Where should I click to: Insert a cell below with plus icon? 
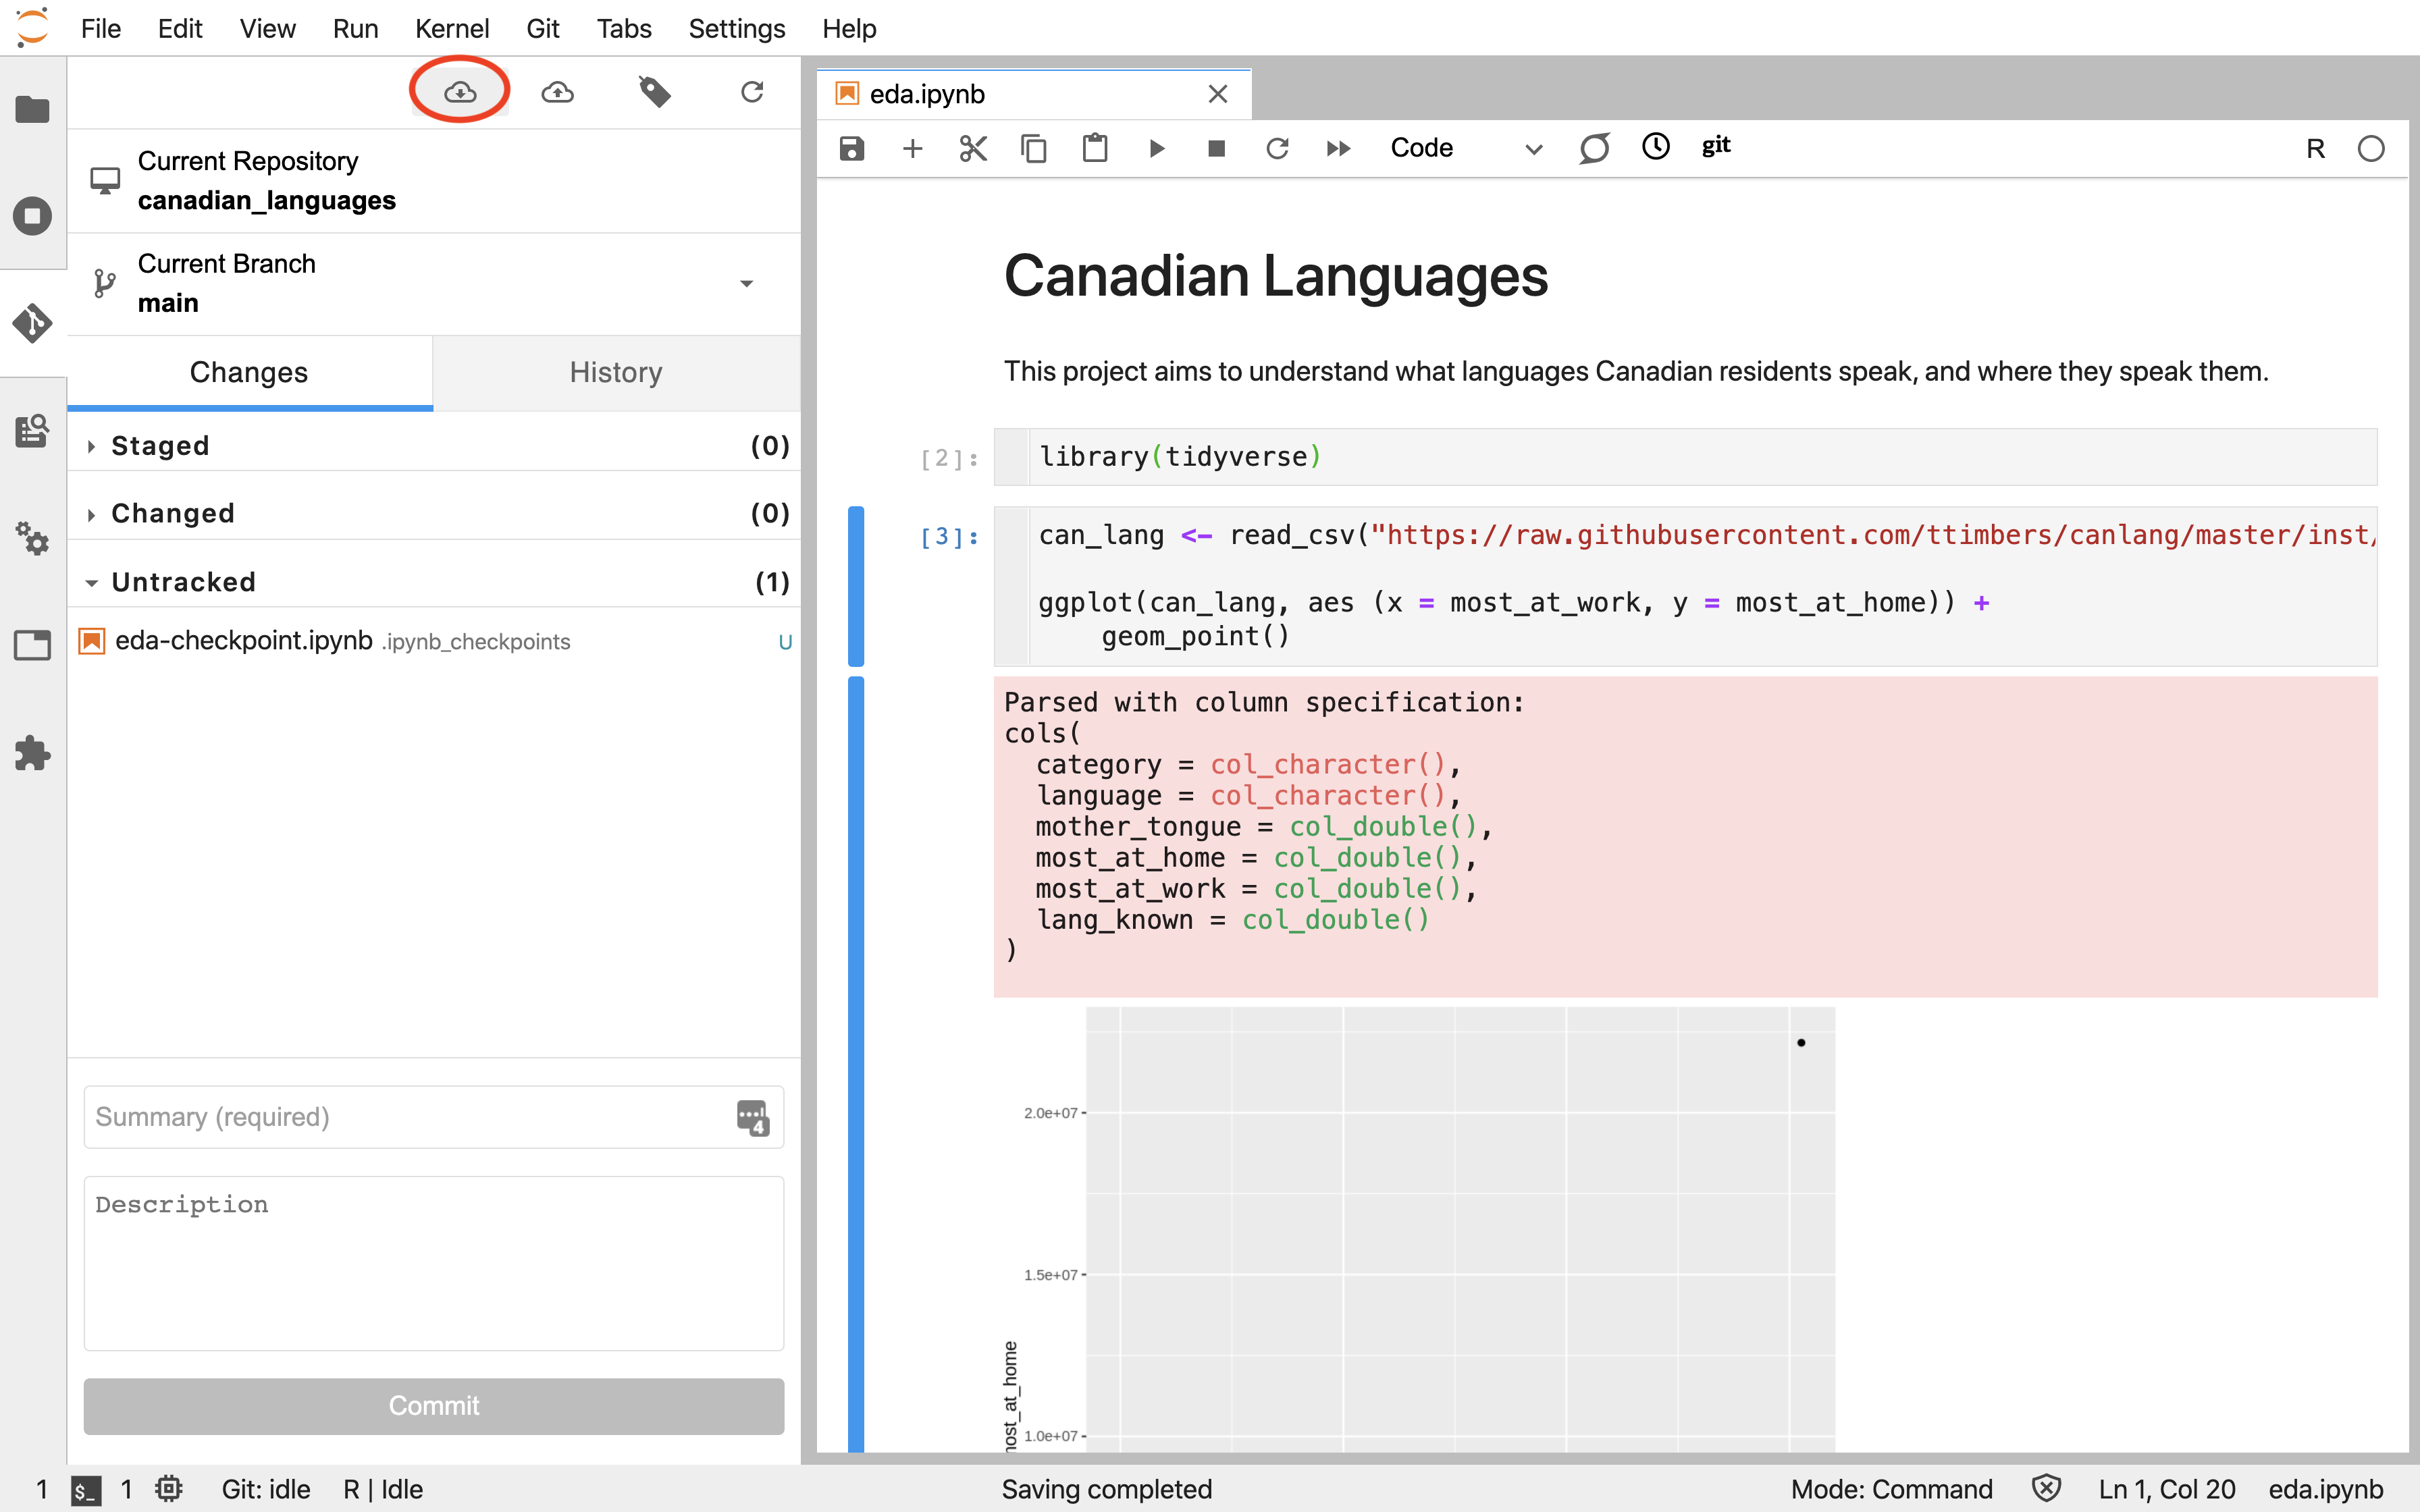point(912,148)
